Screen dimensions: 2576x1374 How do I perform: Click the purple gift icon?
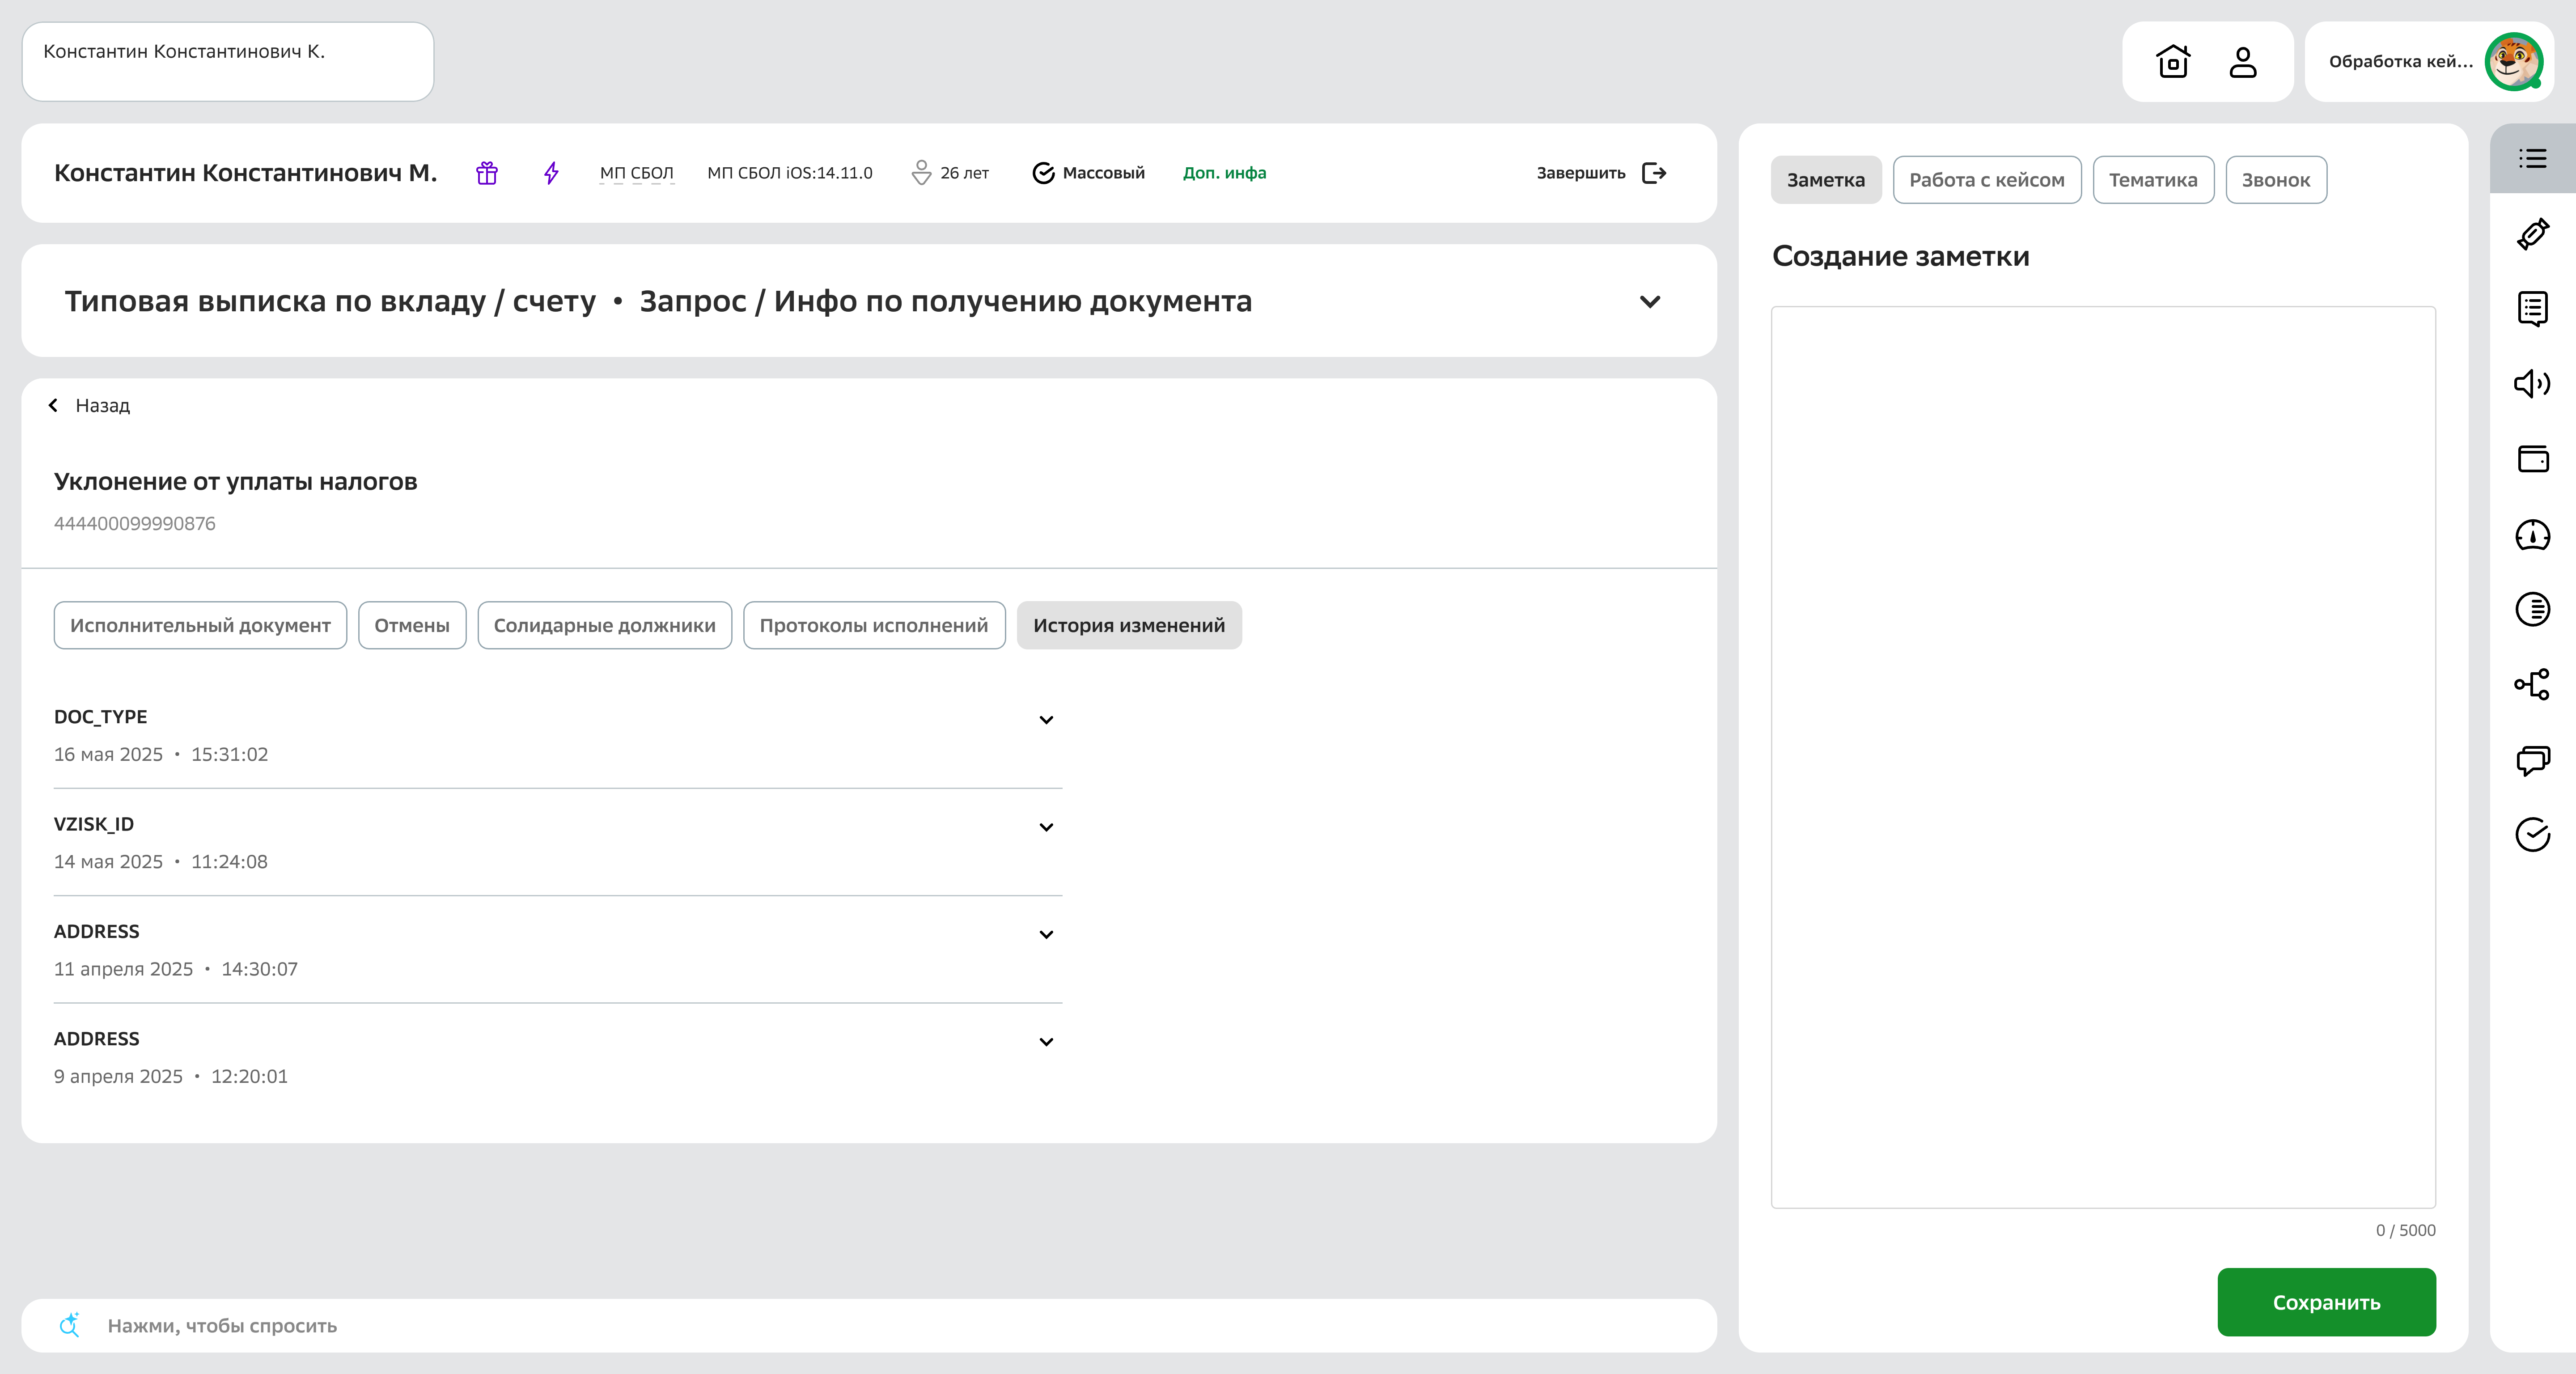tap(487, 173)
